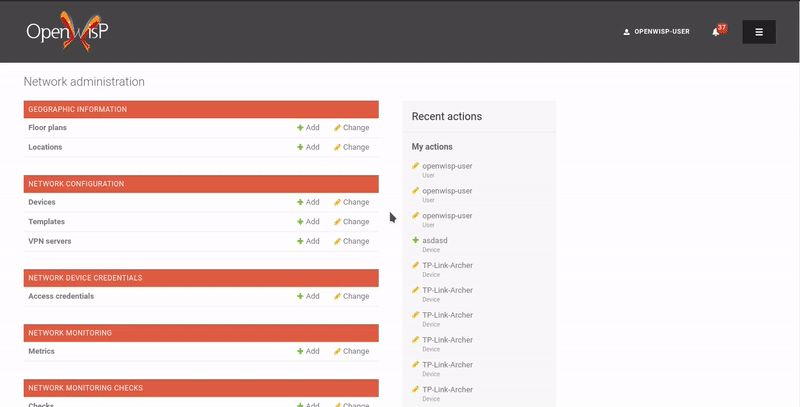Click the pencil icon in the Devices row
This screenshot has width=800, height=407.
pos(337,202)
